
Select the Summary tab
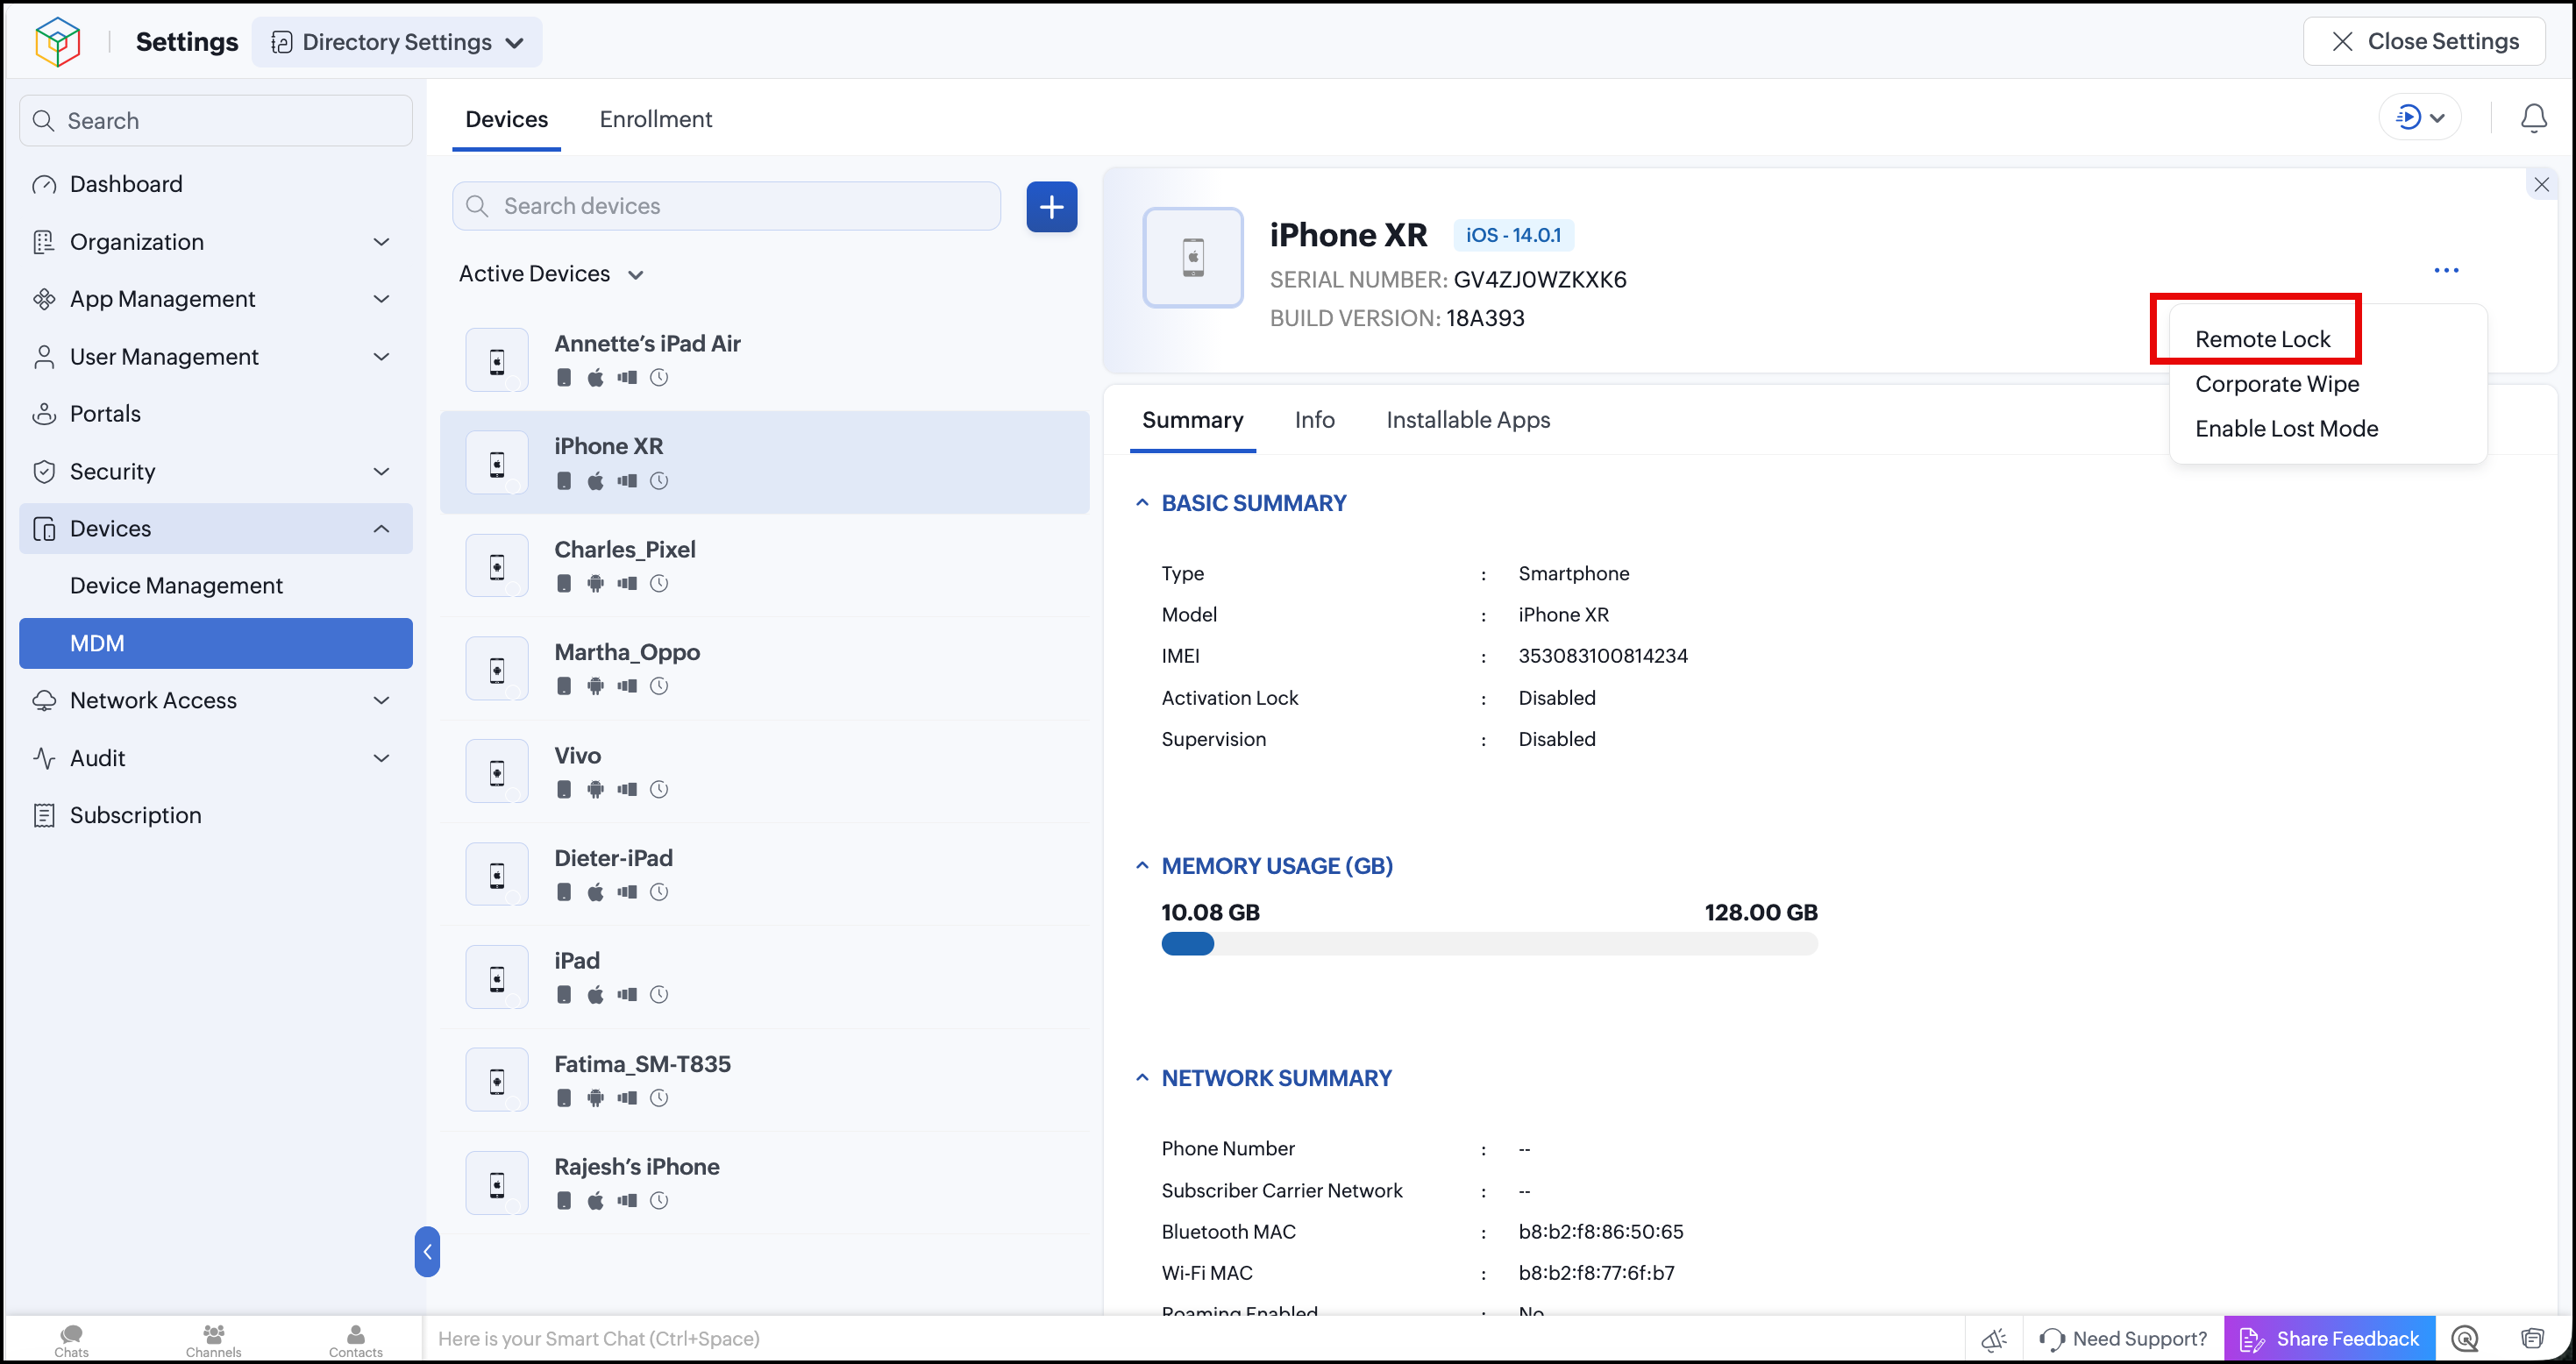(1193, 420)
